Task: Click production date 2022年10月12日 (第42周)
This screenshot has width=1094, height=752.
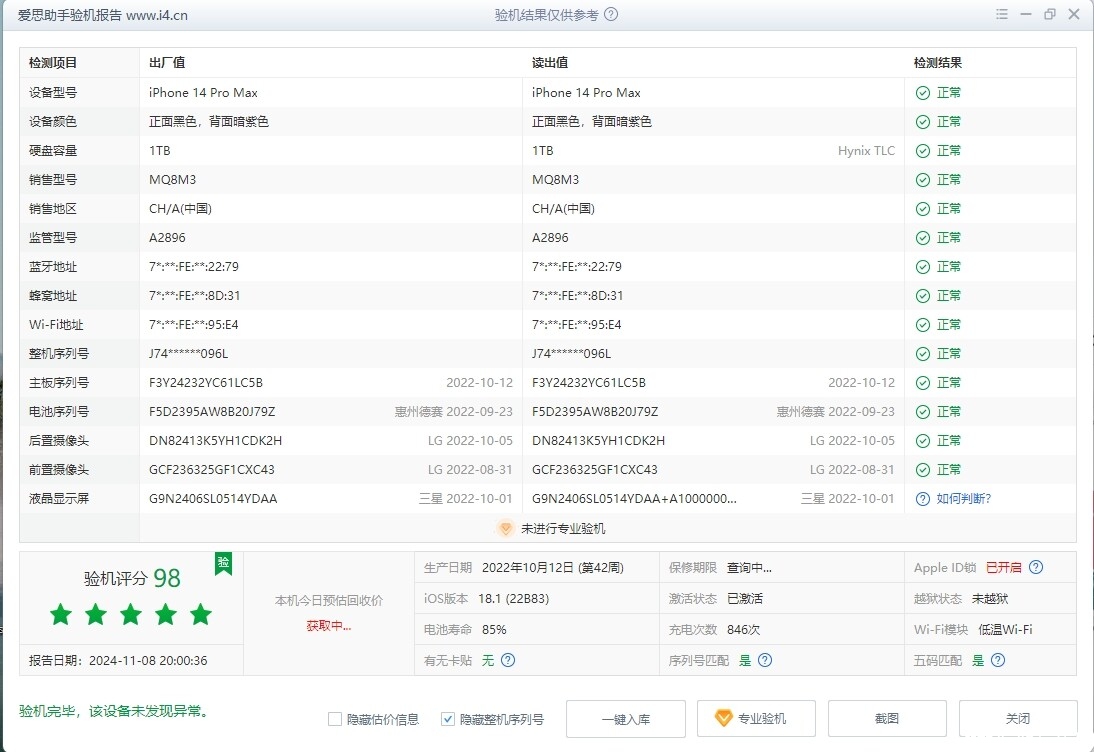Action: [553, 568]
